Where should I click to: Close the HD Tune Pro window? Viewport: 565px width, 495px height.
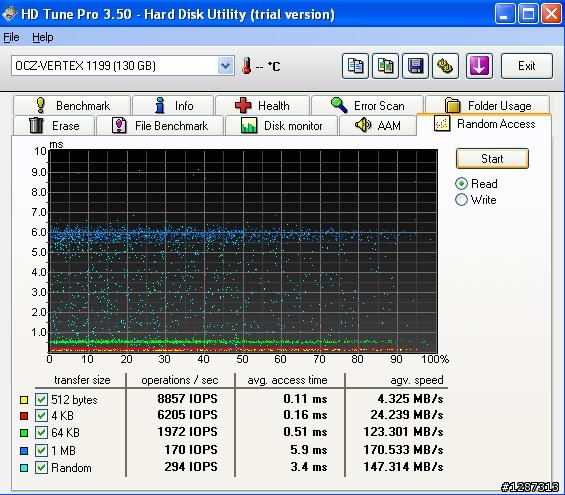pyautogui.click(x=552, y=14)
